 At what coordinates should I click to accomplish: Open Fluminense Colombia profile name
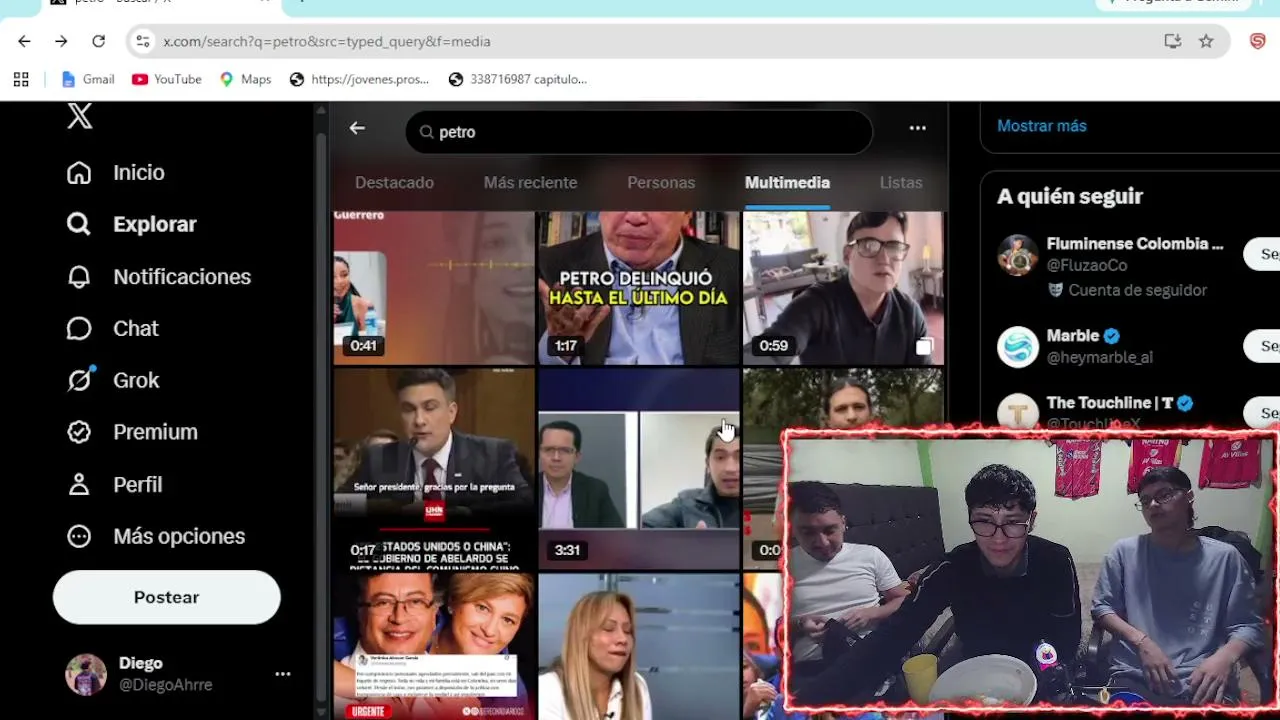click(x=1134, y=243)
